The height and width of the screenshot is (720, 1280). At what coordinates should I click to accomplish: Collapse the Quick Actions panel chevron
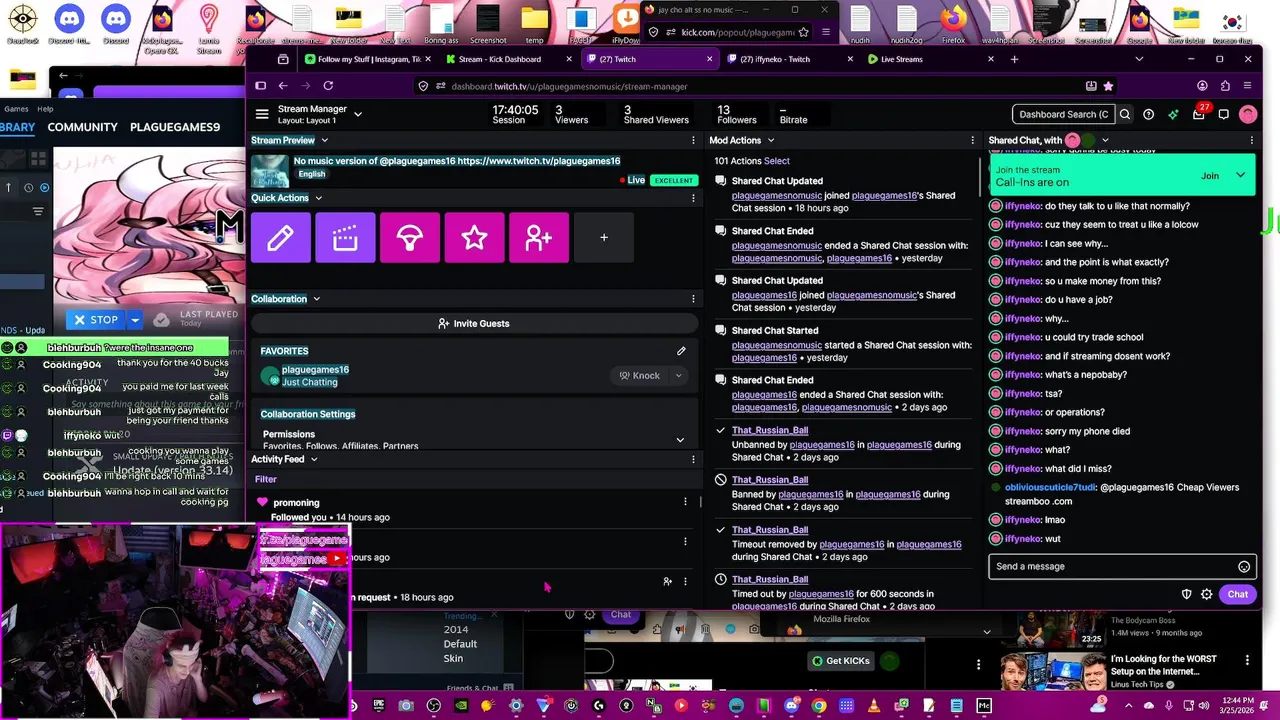[318, 198]
